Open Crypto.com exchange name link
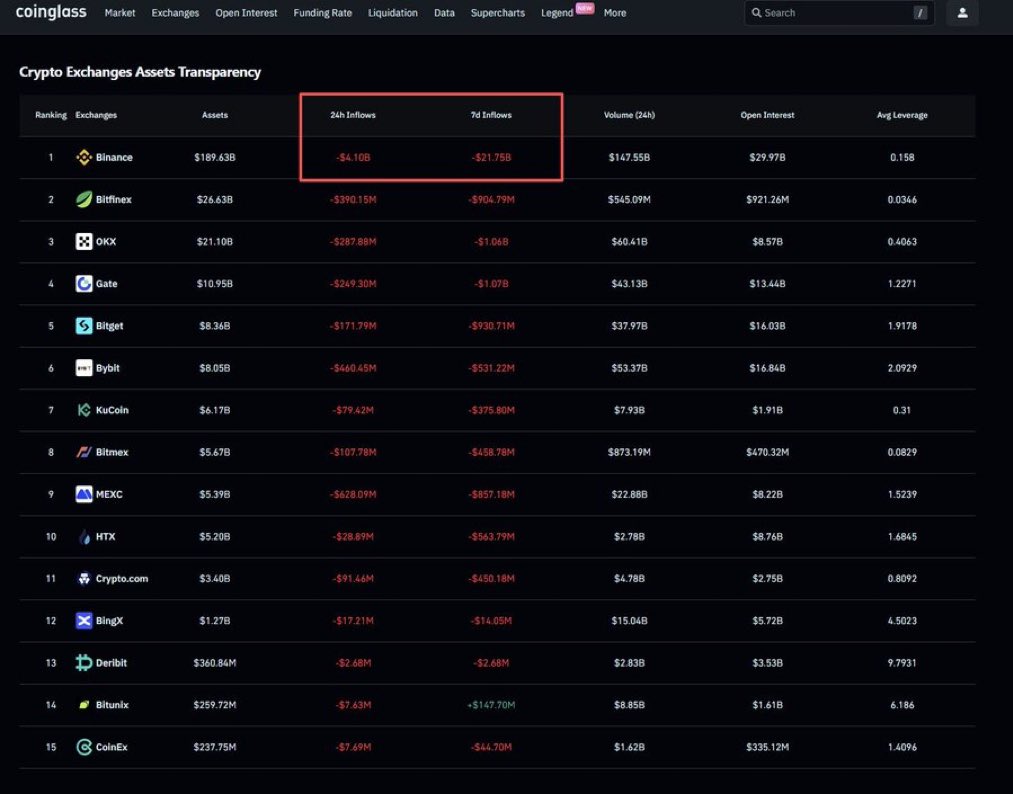1013x794 pixels. tap(122, 579)
